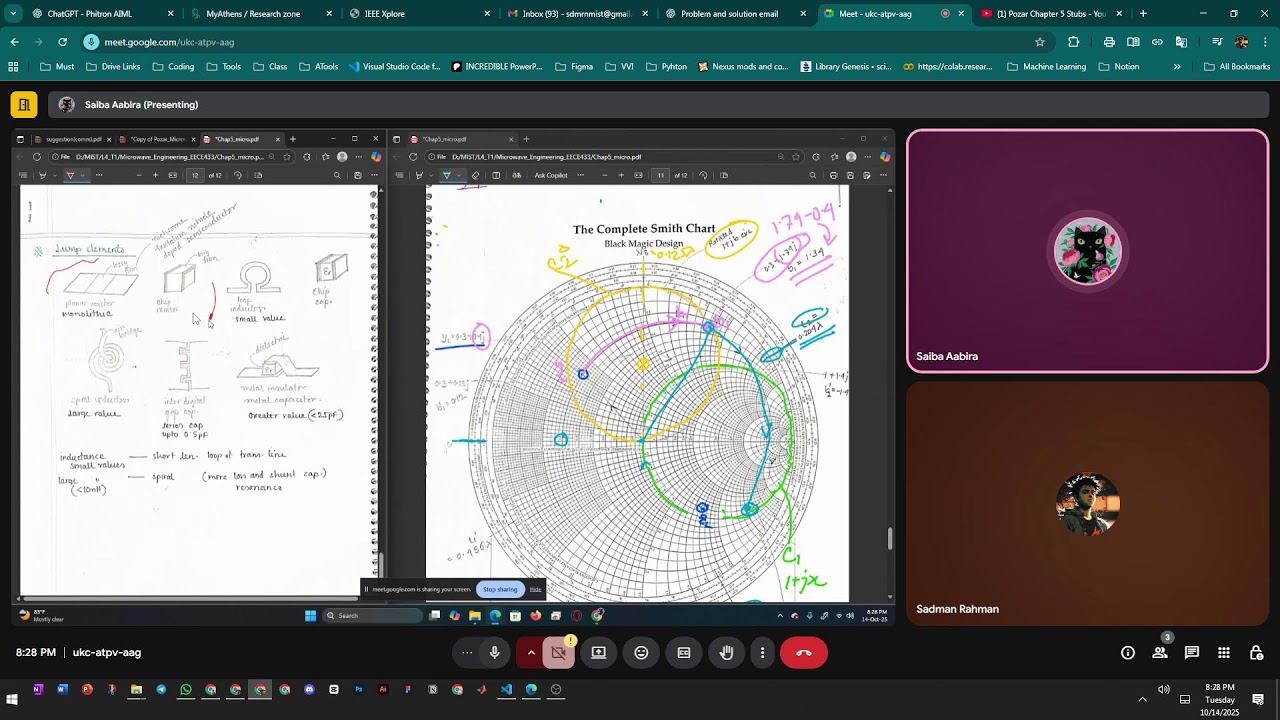This screenshot has height=720, width=1280.
Task: Open the Coding bookmark folder
Action: (173, 67)
